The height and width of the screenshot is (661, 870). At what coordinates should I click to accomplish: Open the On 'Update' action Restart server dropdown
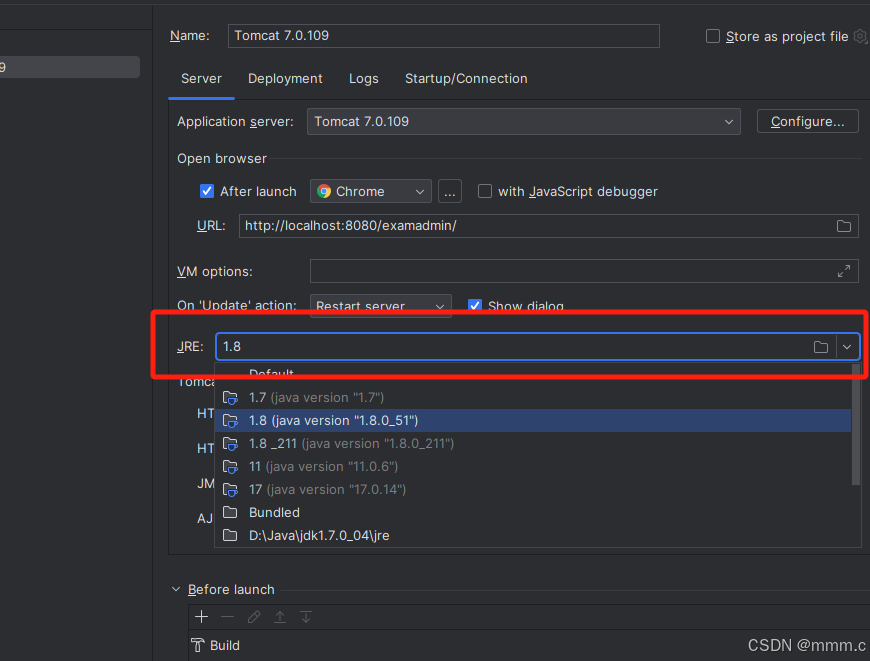click(x=381, y=306)
